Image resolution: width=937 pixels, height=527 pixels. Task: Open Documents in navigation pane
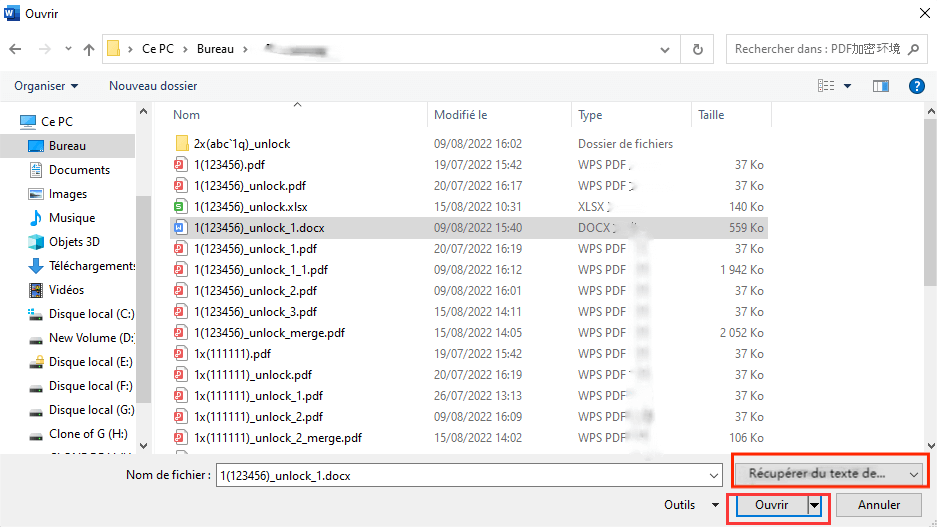click(x=79, y=170)
